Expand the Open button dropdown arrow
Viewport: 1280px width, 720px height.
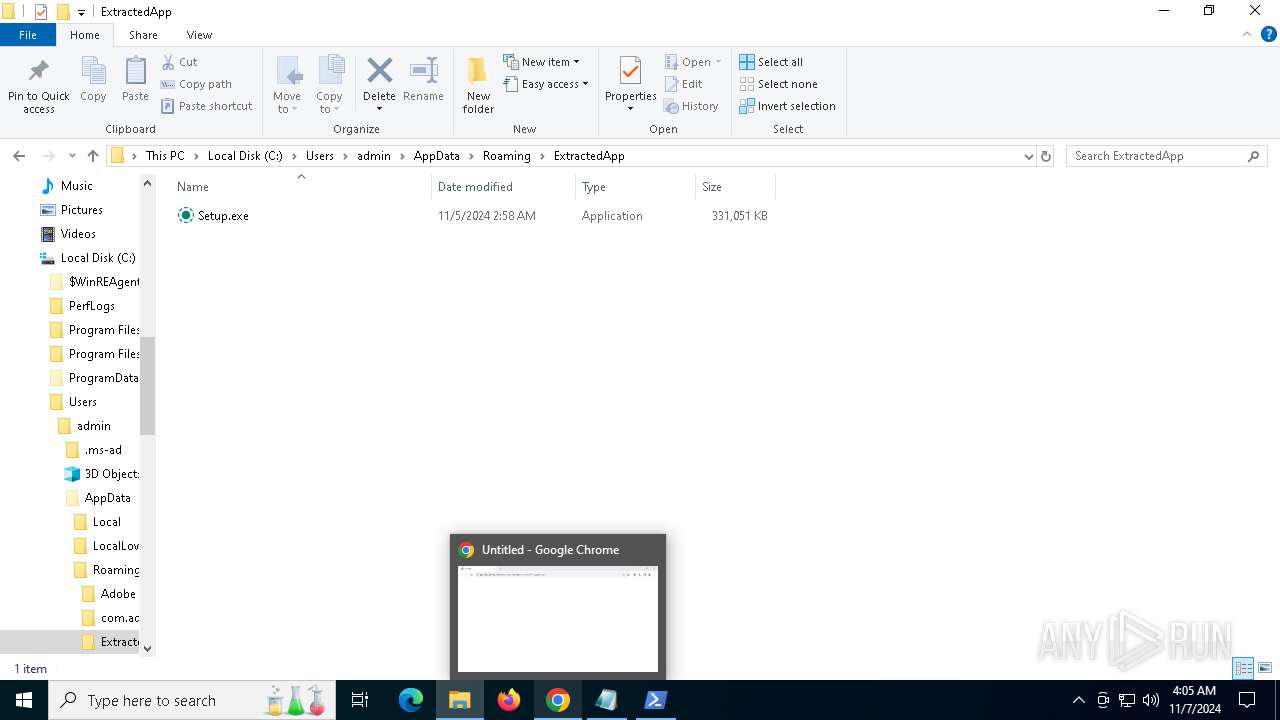(718, 62)
